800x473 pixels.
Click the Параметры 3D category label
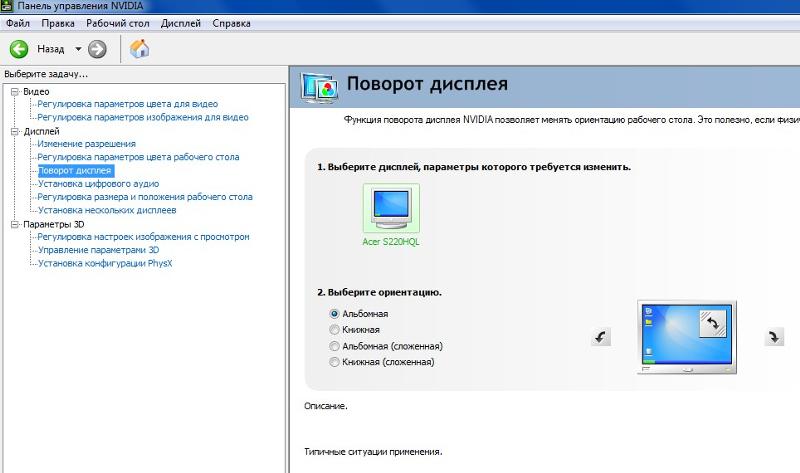tap(54, 225)
